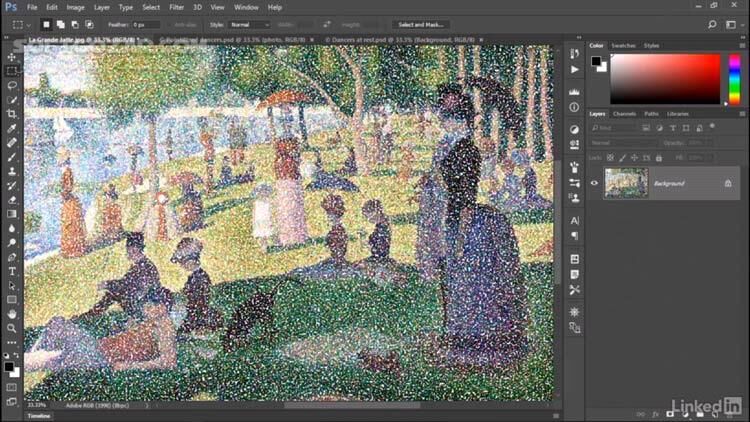Open the Color panel options menu
This screenshot has height=422, width=750.
click(742, 45)
